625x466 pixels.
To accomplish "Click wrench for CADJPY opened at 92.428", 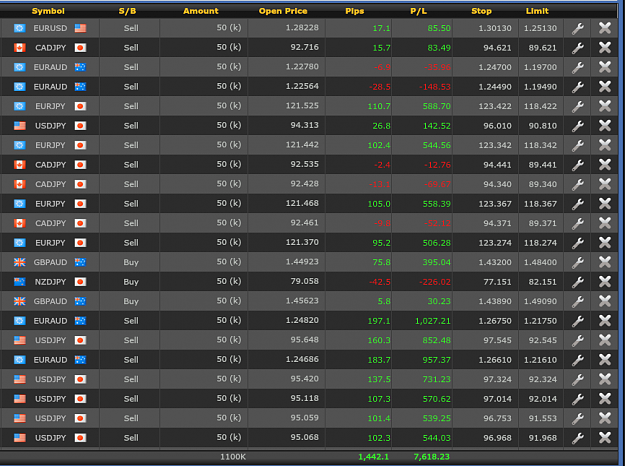I will pyautogui.click(x=578, y=185).
